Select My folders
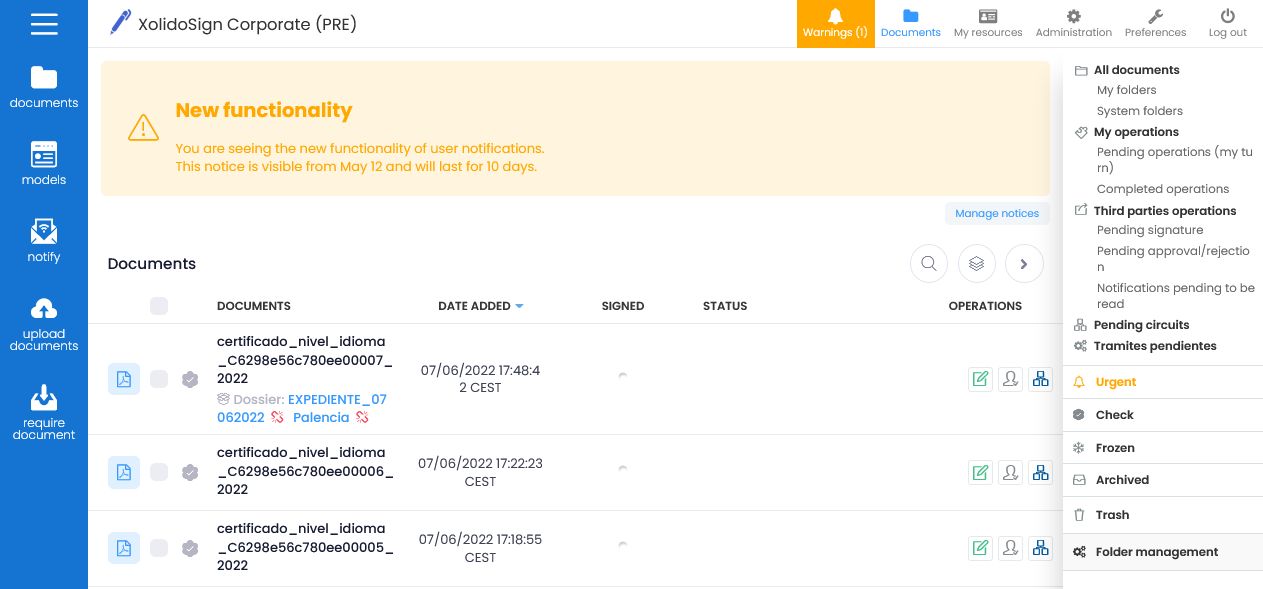 (x=1126, y=90)
